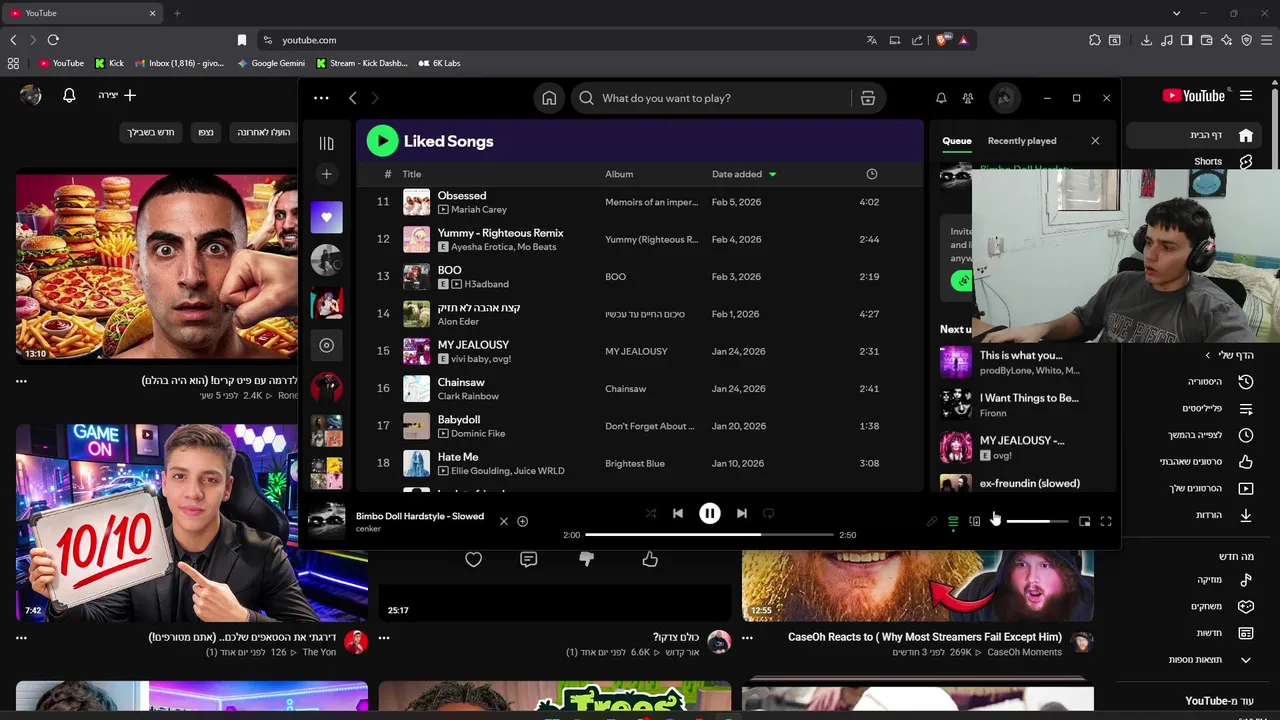Go to previous track in Spotify
The width and height of the screenshot is (1280, 720).
pos(678,513)
